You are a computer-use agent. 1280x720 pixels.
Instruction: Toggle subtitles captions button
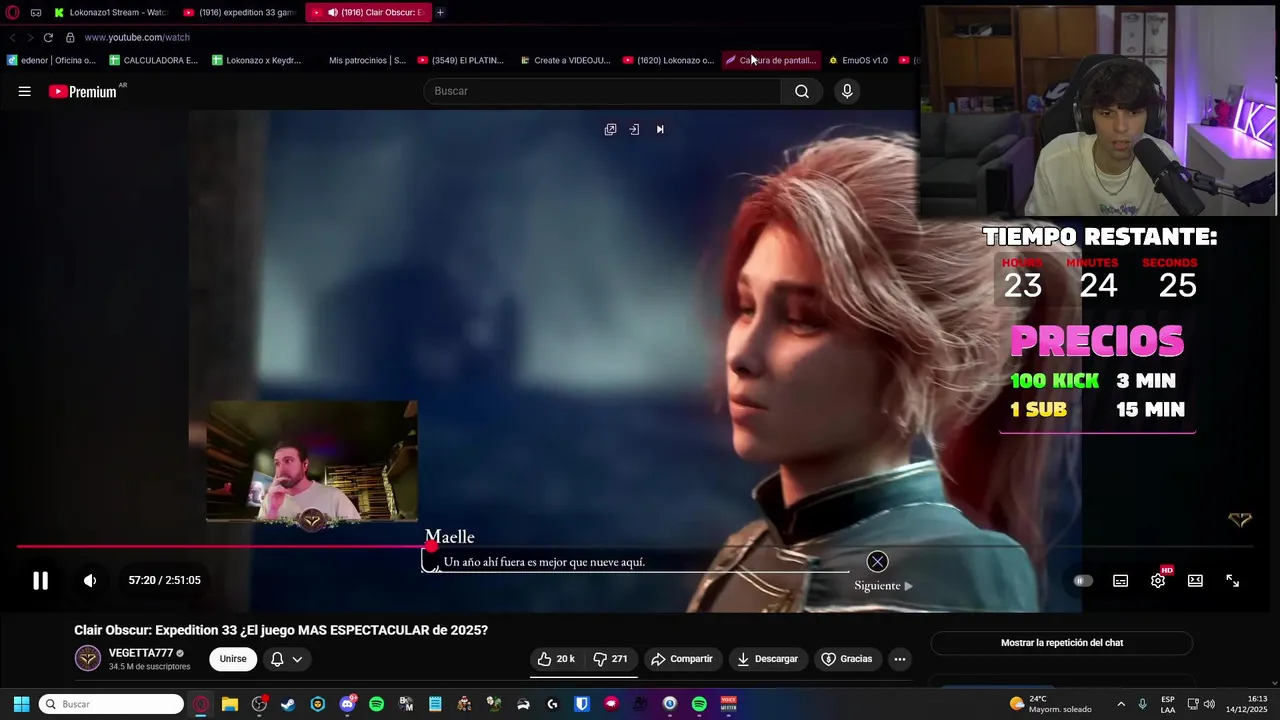point(1121,581)
